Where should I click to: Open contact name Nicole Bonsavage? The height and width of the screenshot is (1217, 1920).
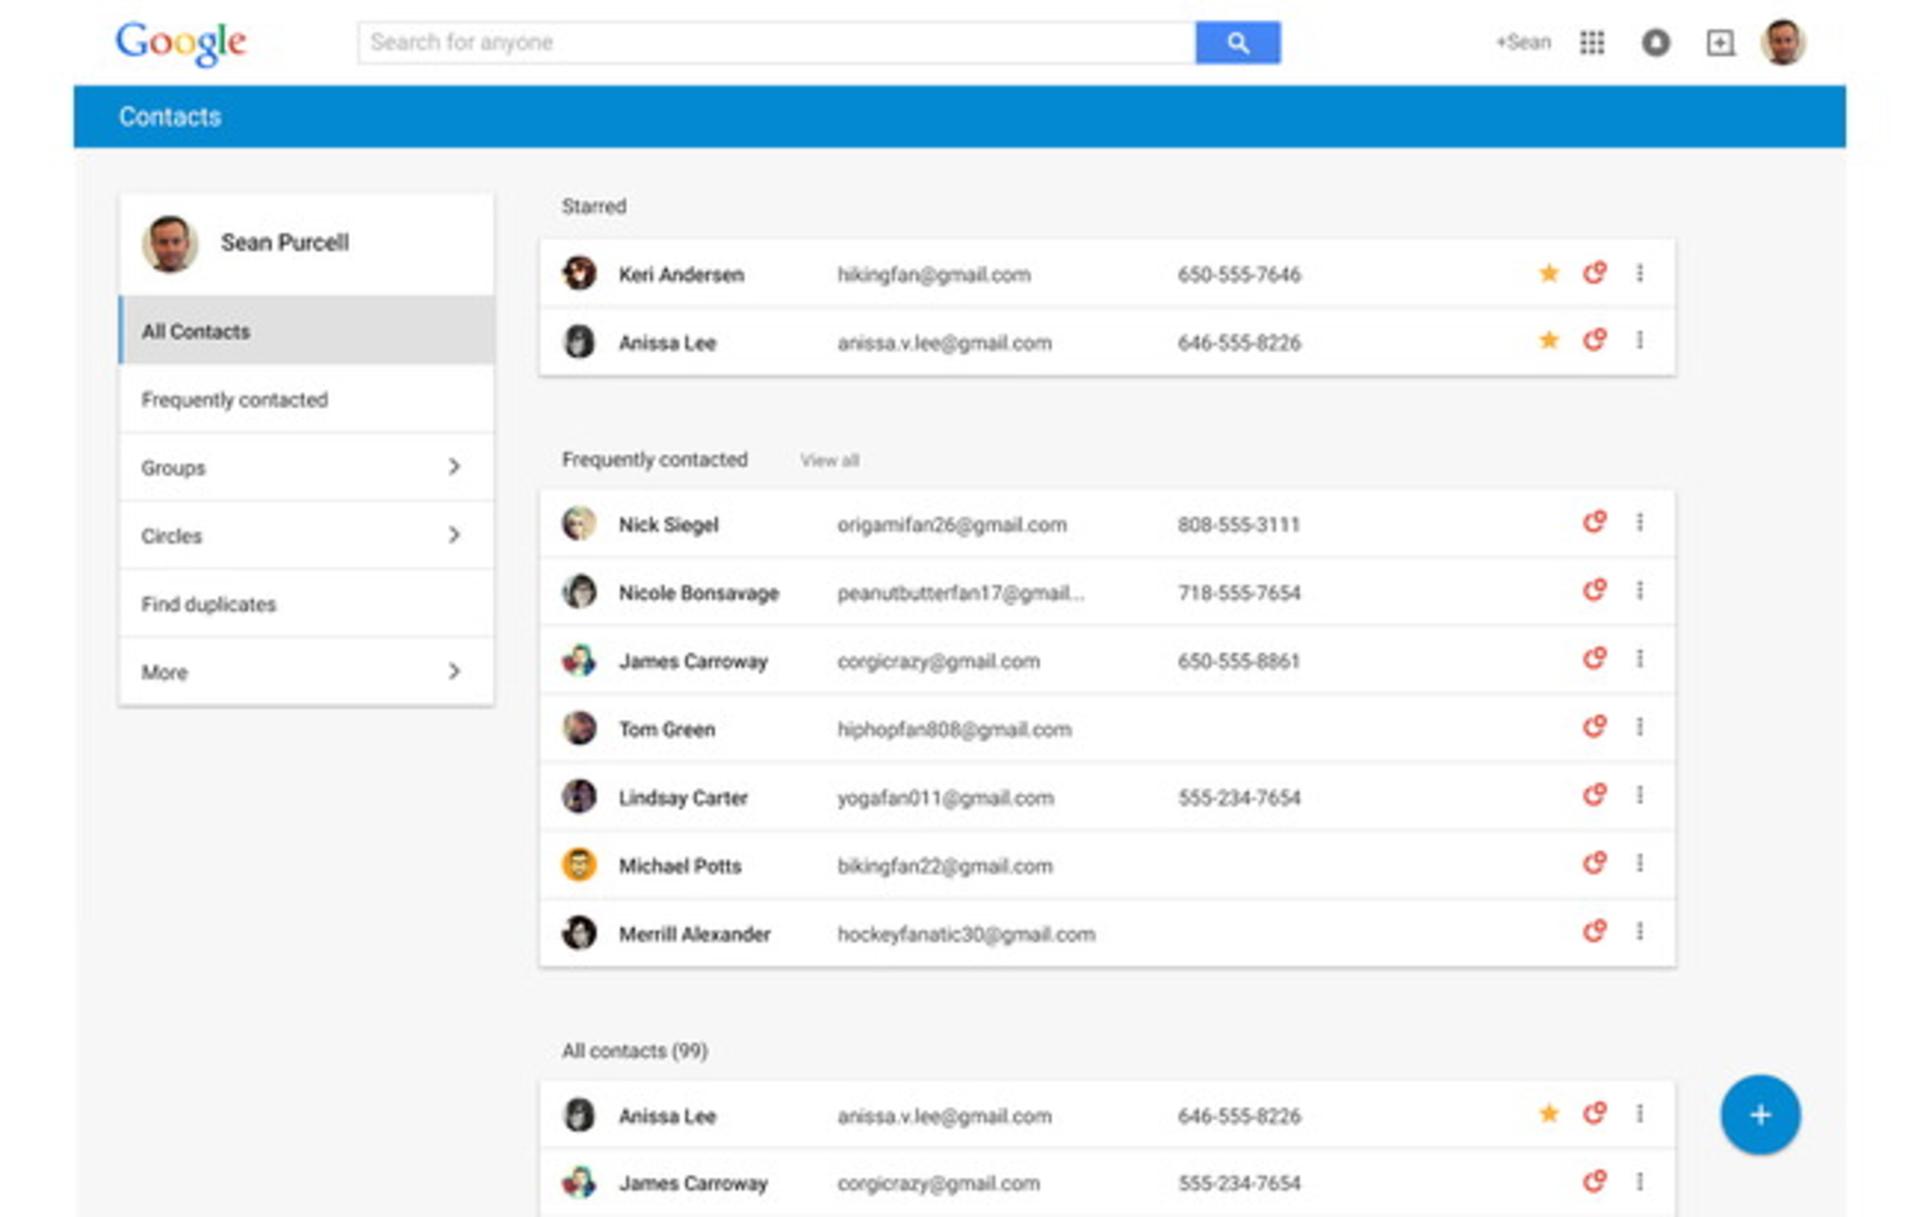point(698,592)
